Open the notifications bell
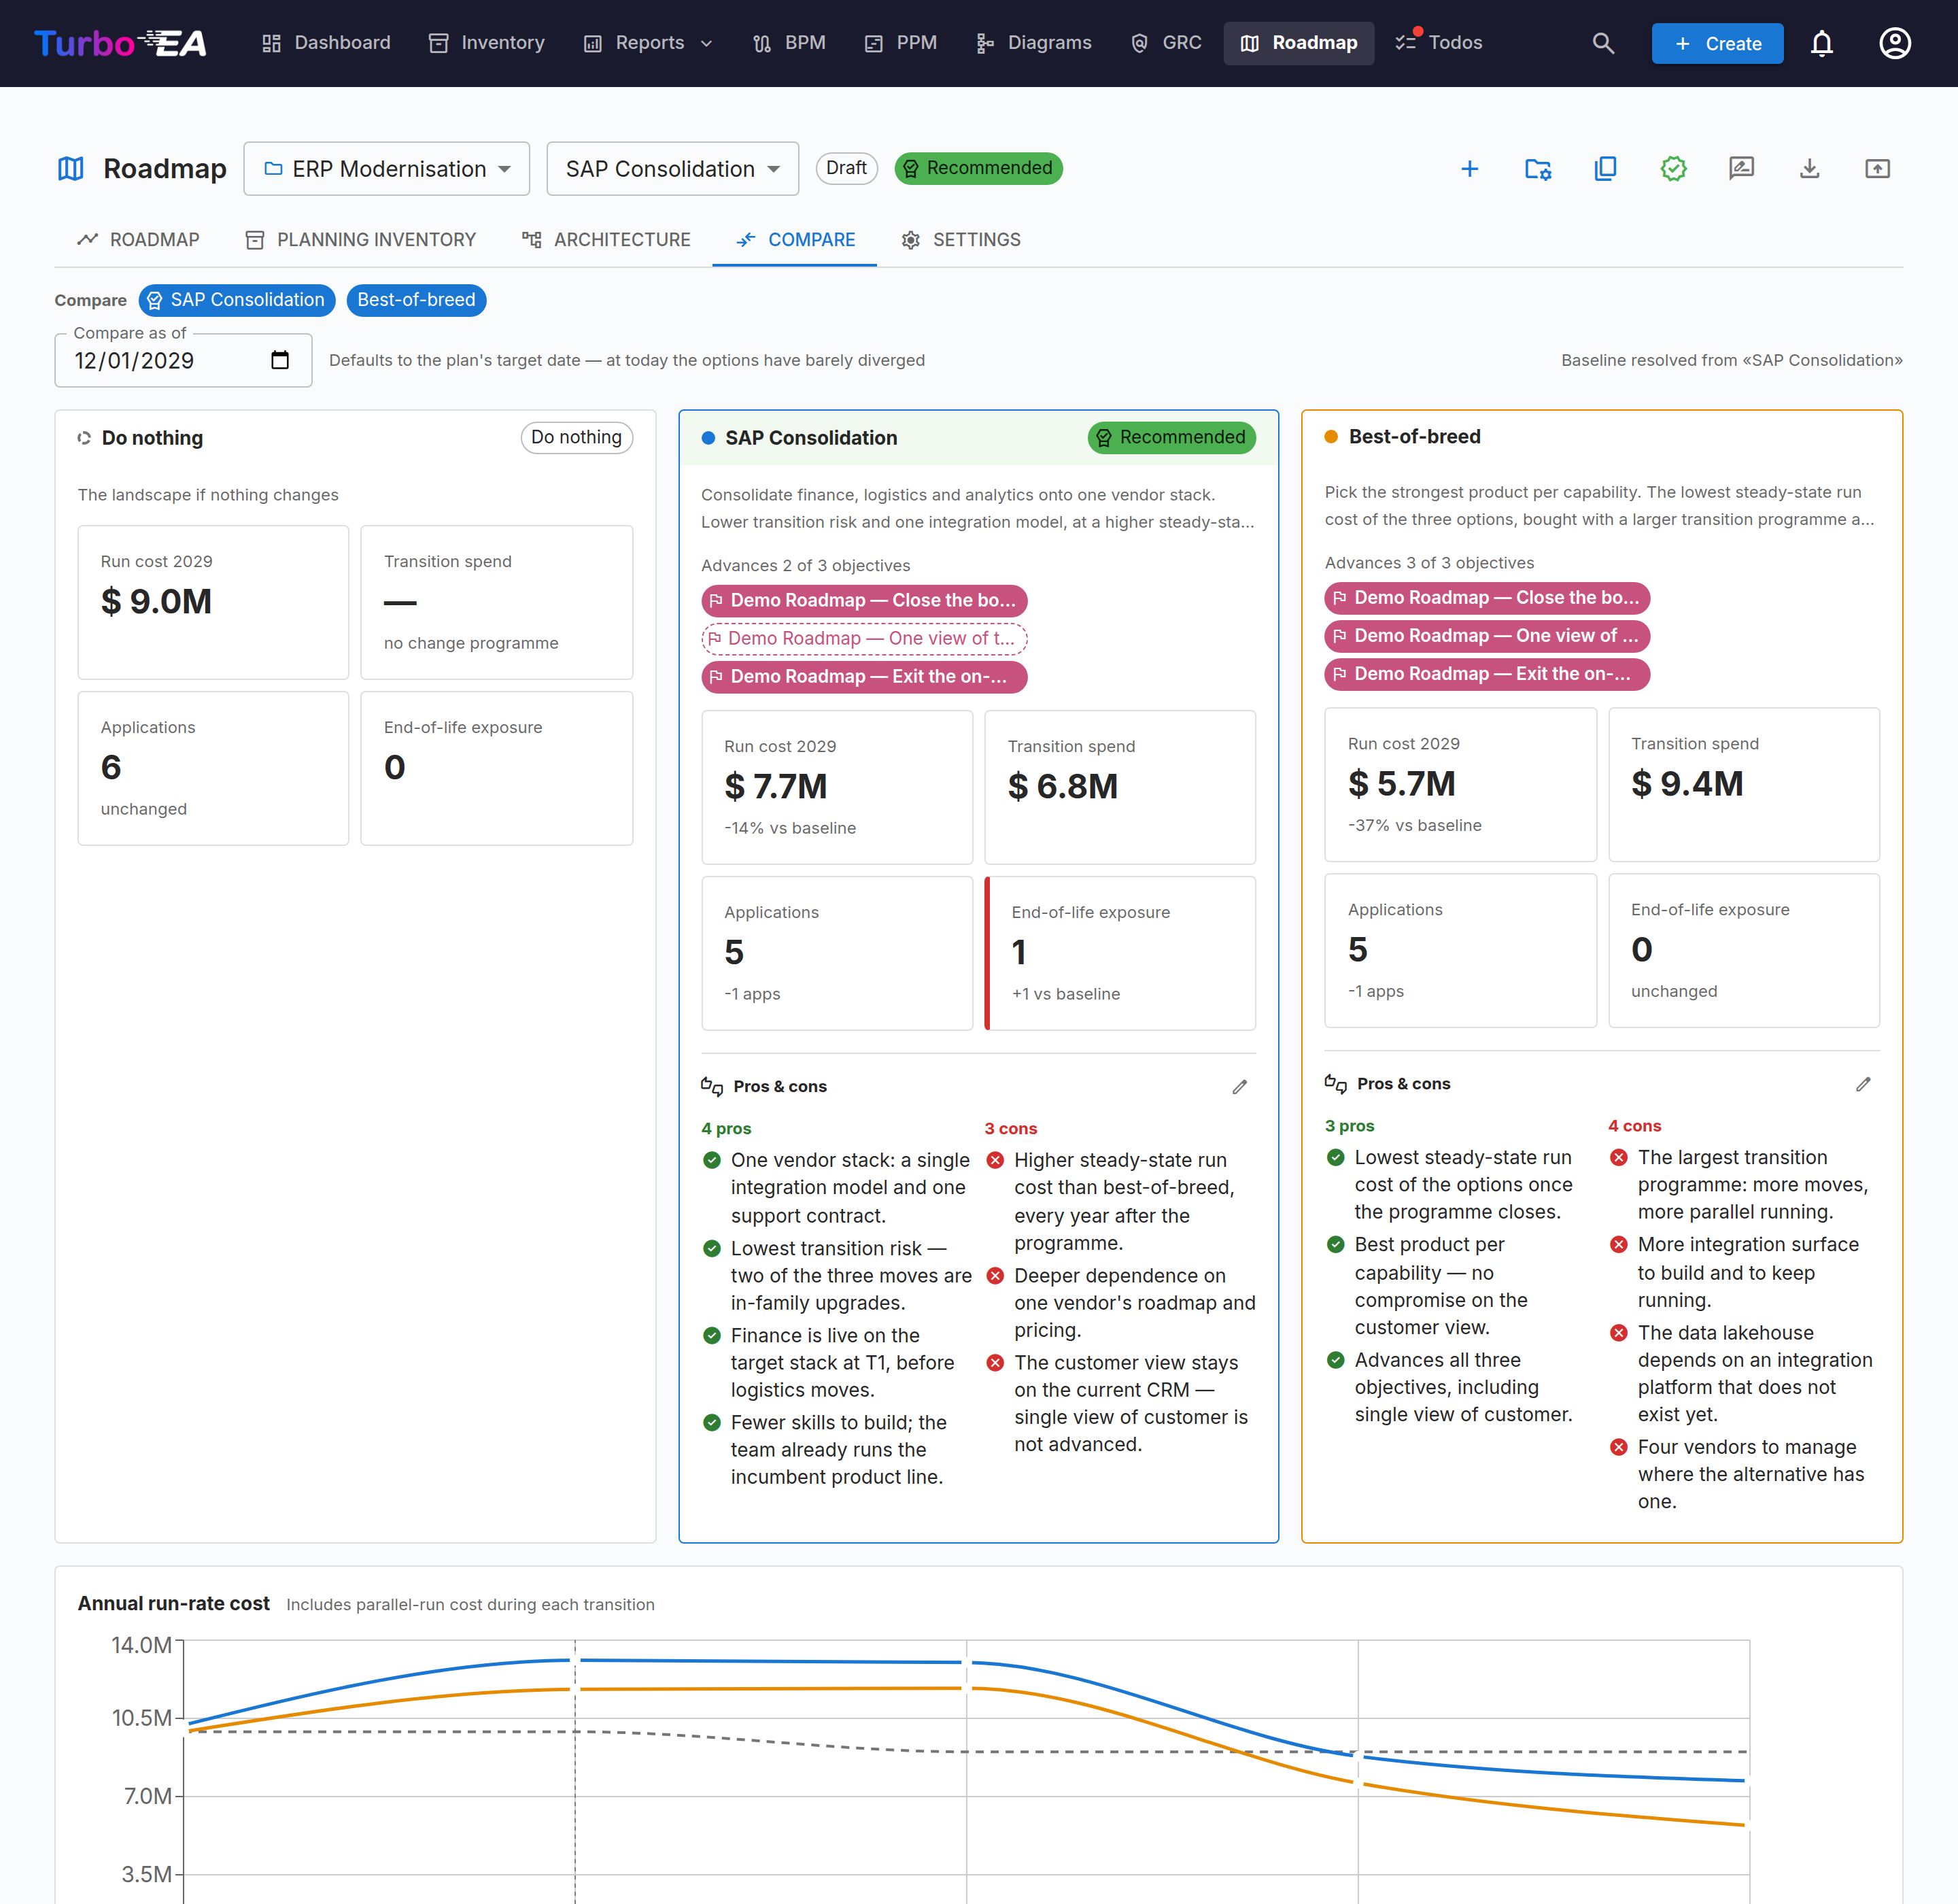Viewport: 1958px width, 1904px height. 1822,43
